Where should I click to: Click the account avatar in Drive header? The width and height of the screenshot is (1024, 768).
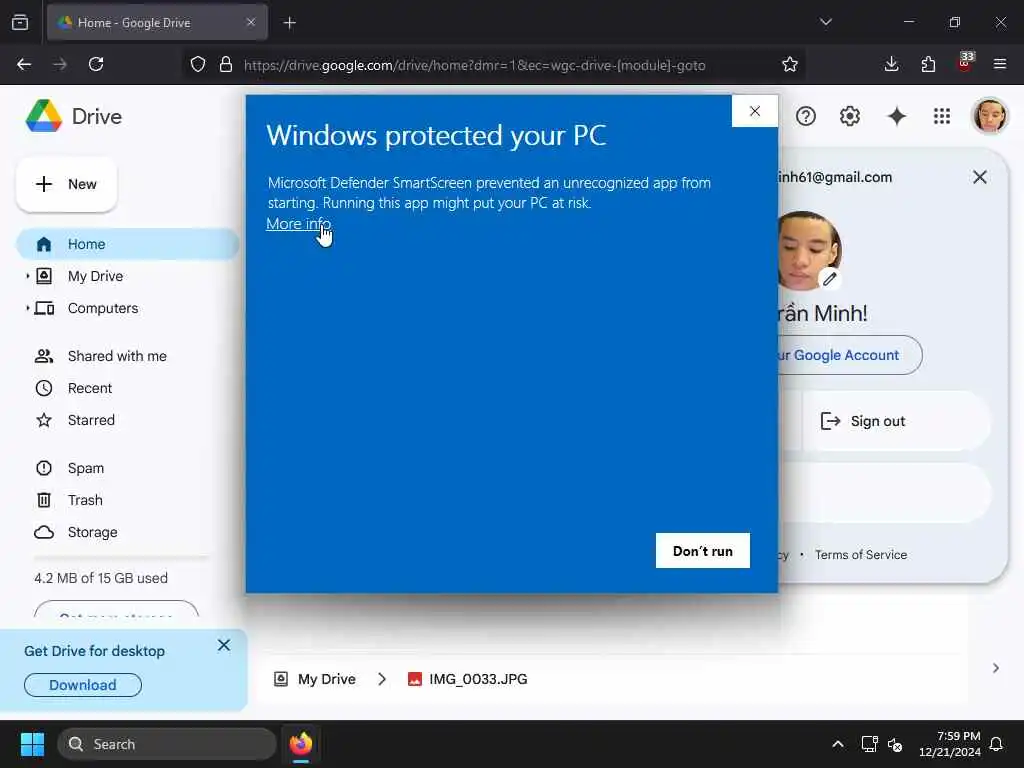[x=990, y=116]
